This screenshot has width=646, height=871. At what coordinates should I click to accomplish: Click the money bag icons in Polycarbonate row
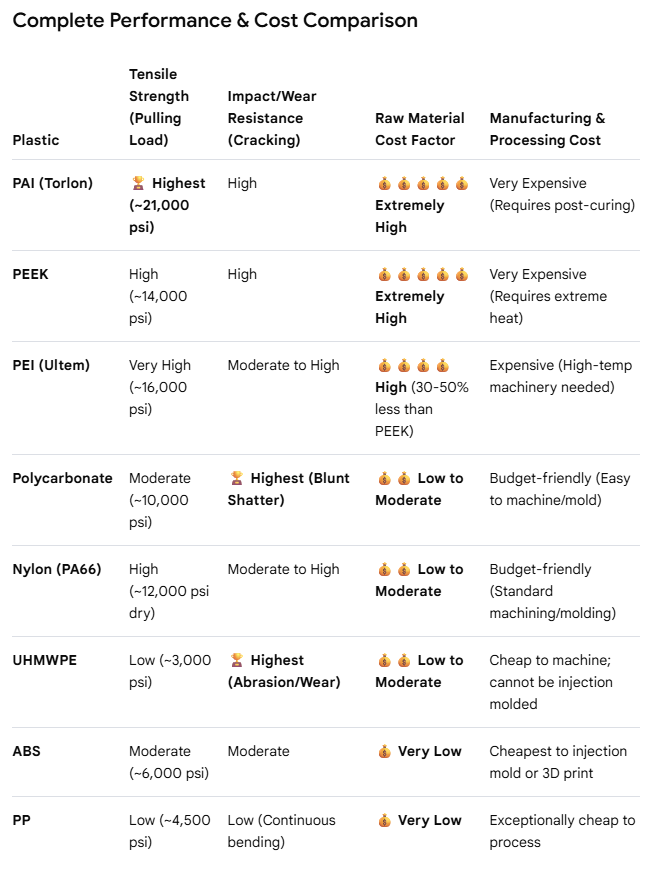pyautogui.click(x=394, y=478)
